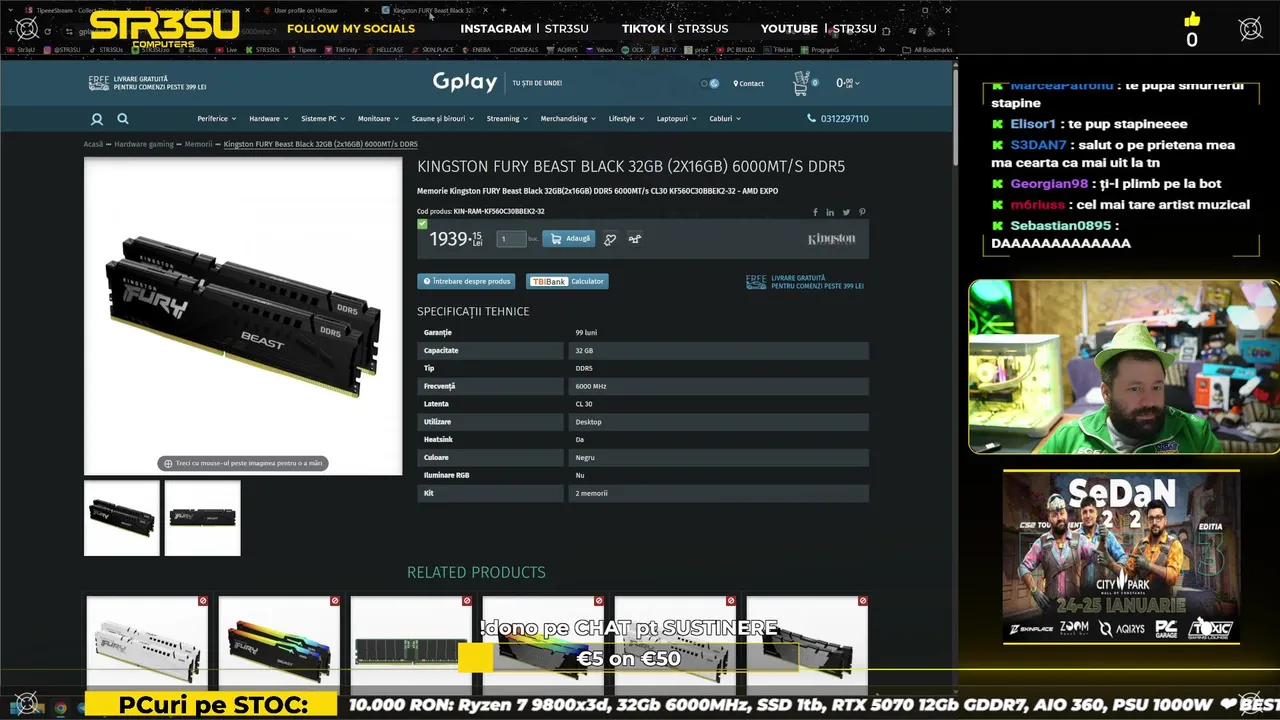Click the quantity input field

(x=512, y=239)
